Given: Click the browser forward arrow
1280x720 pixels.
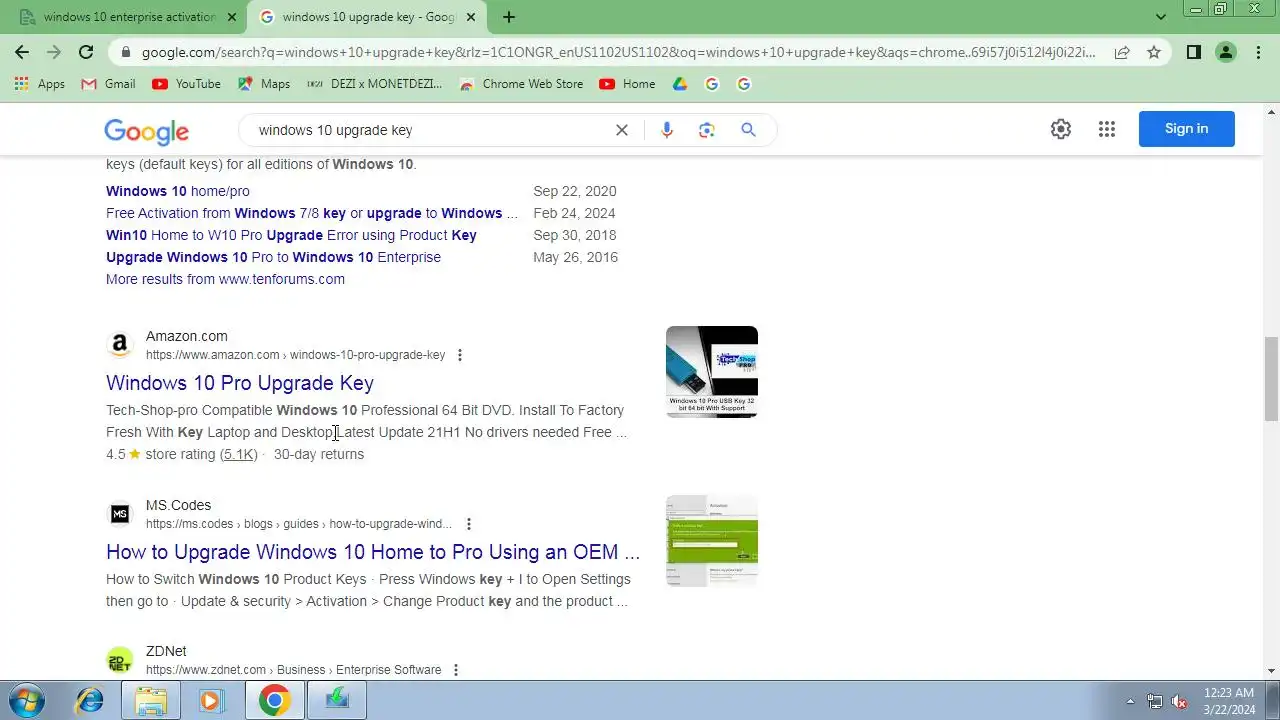Looking at the screenshot, I should 54,52.
